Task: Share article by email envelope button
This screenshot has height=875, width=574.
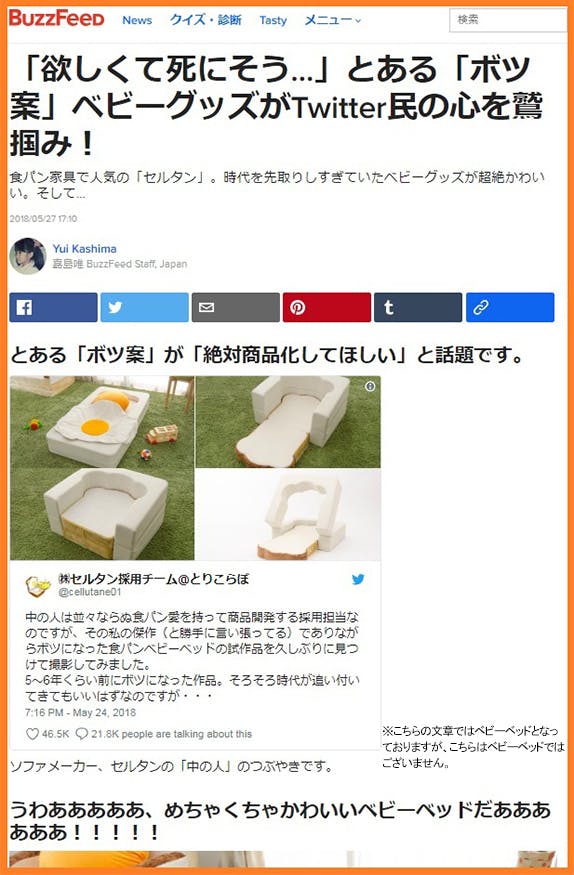Action: point(236,307)
